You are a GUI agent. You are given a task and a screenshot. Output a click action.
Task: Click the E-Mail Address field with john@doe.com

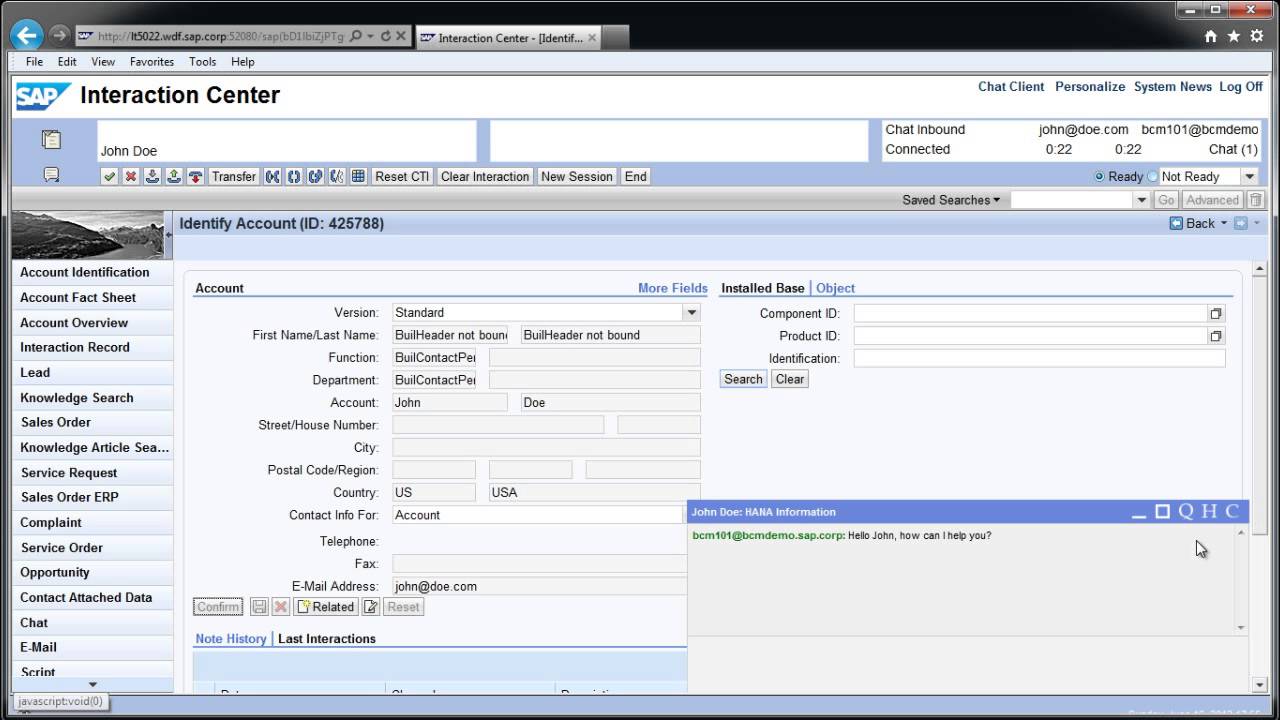pos(540,586)
